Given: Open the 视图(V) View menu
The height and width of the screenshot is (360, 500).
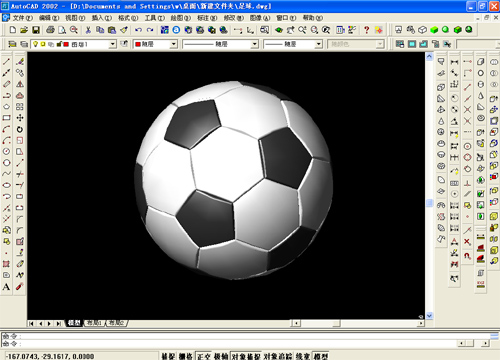Looking at the screenshot, I should tap(75, 18).
